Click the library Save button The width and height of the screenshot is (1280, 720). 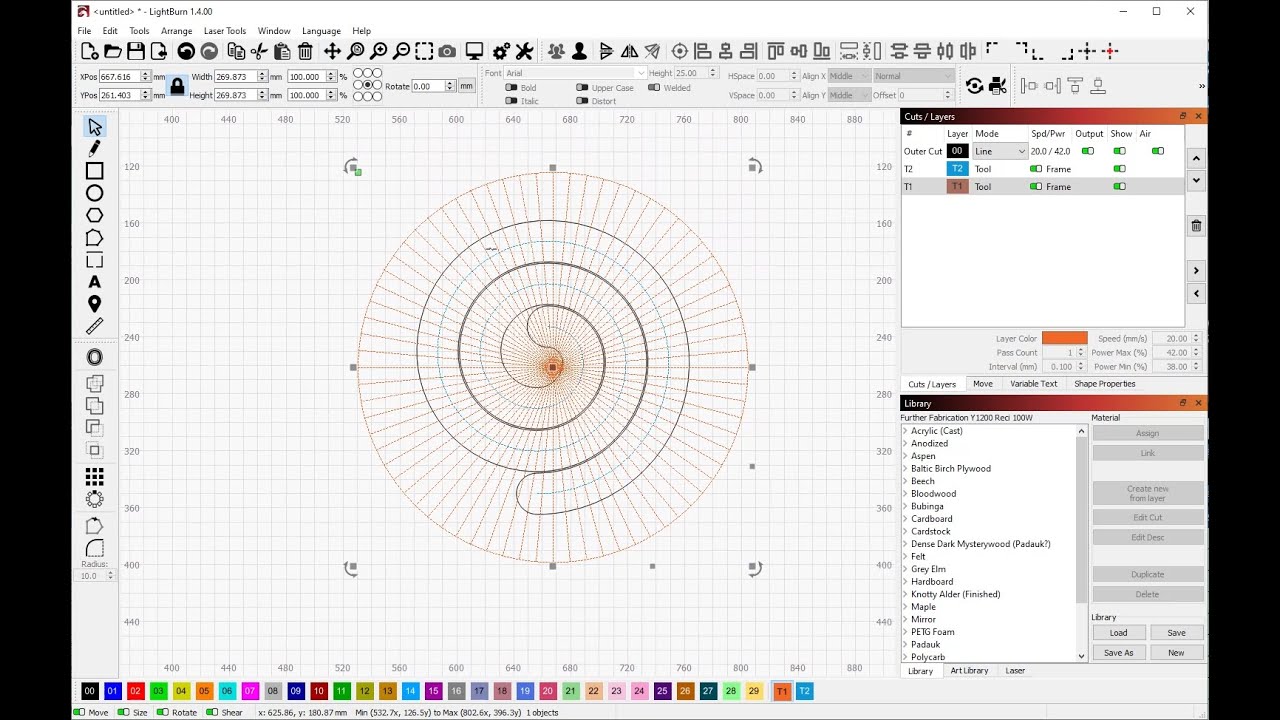pos(1176,632)
